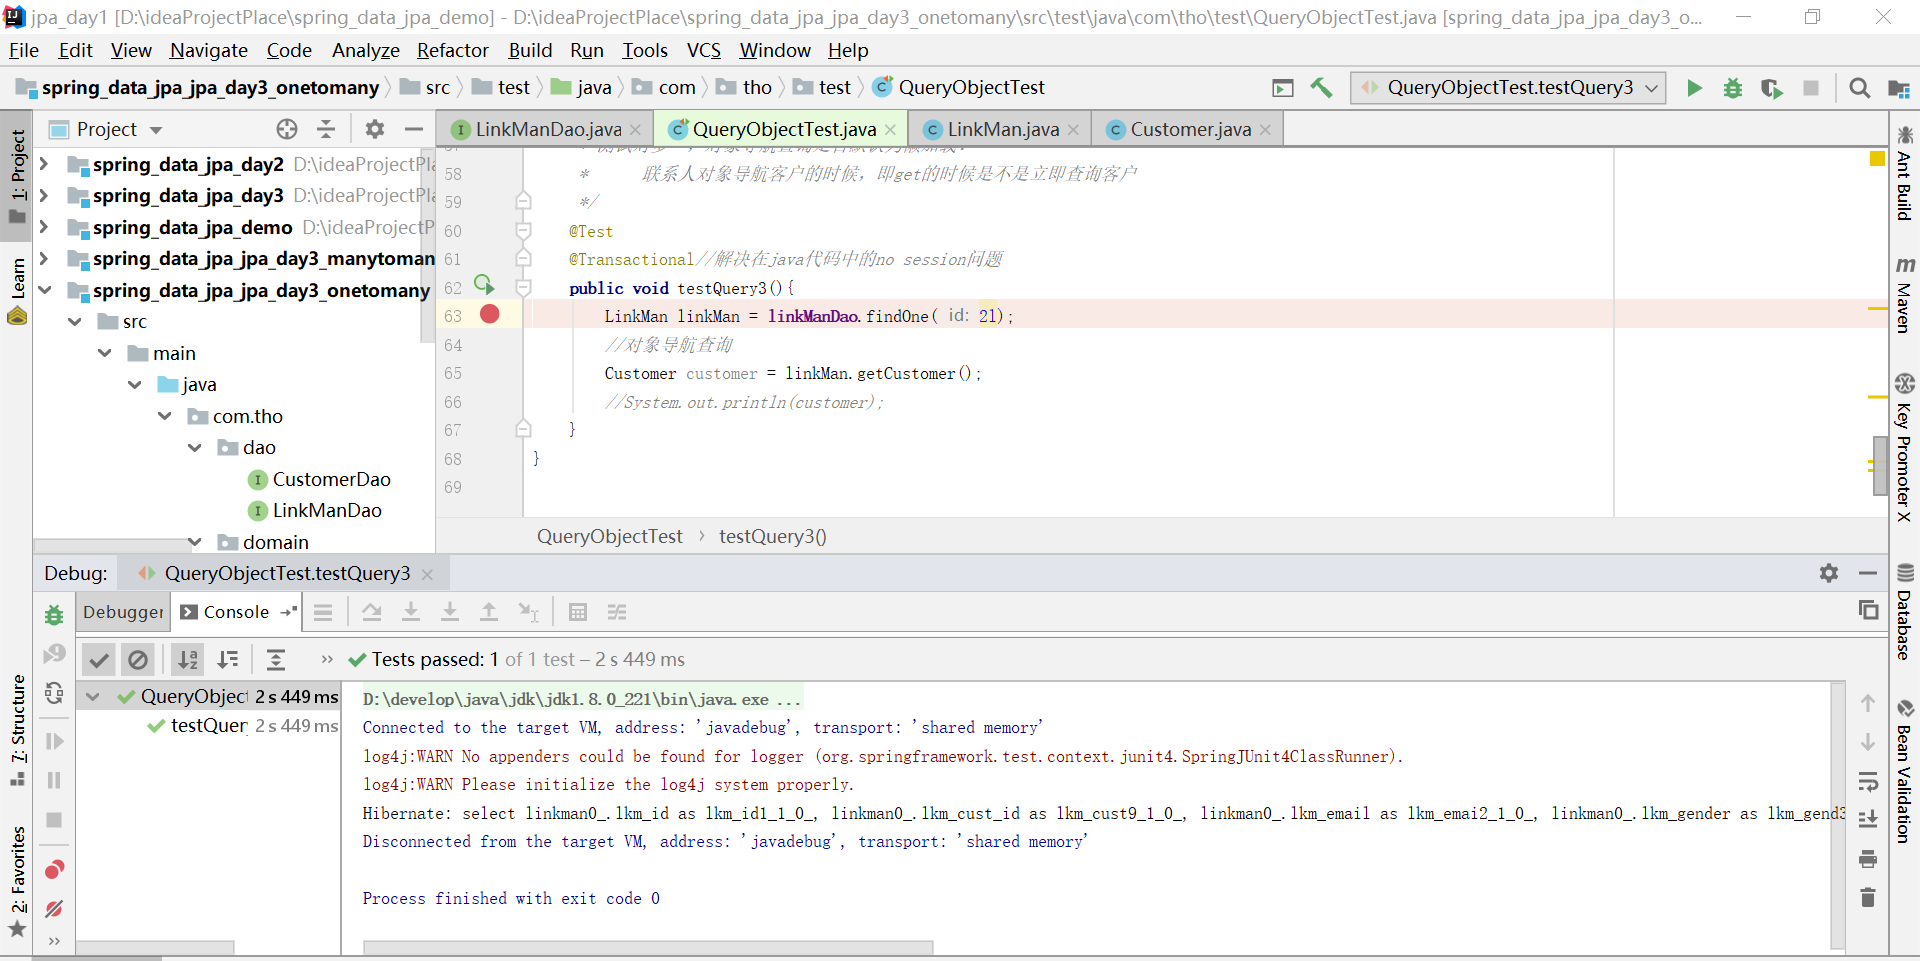Open the Favorites tool window
Viewport: 1920px width, 961px height.
click(18, 881)
